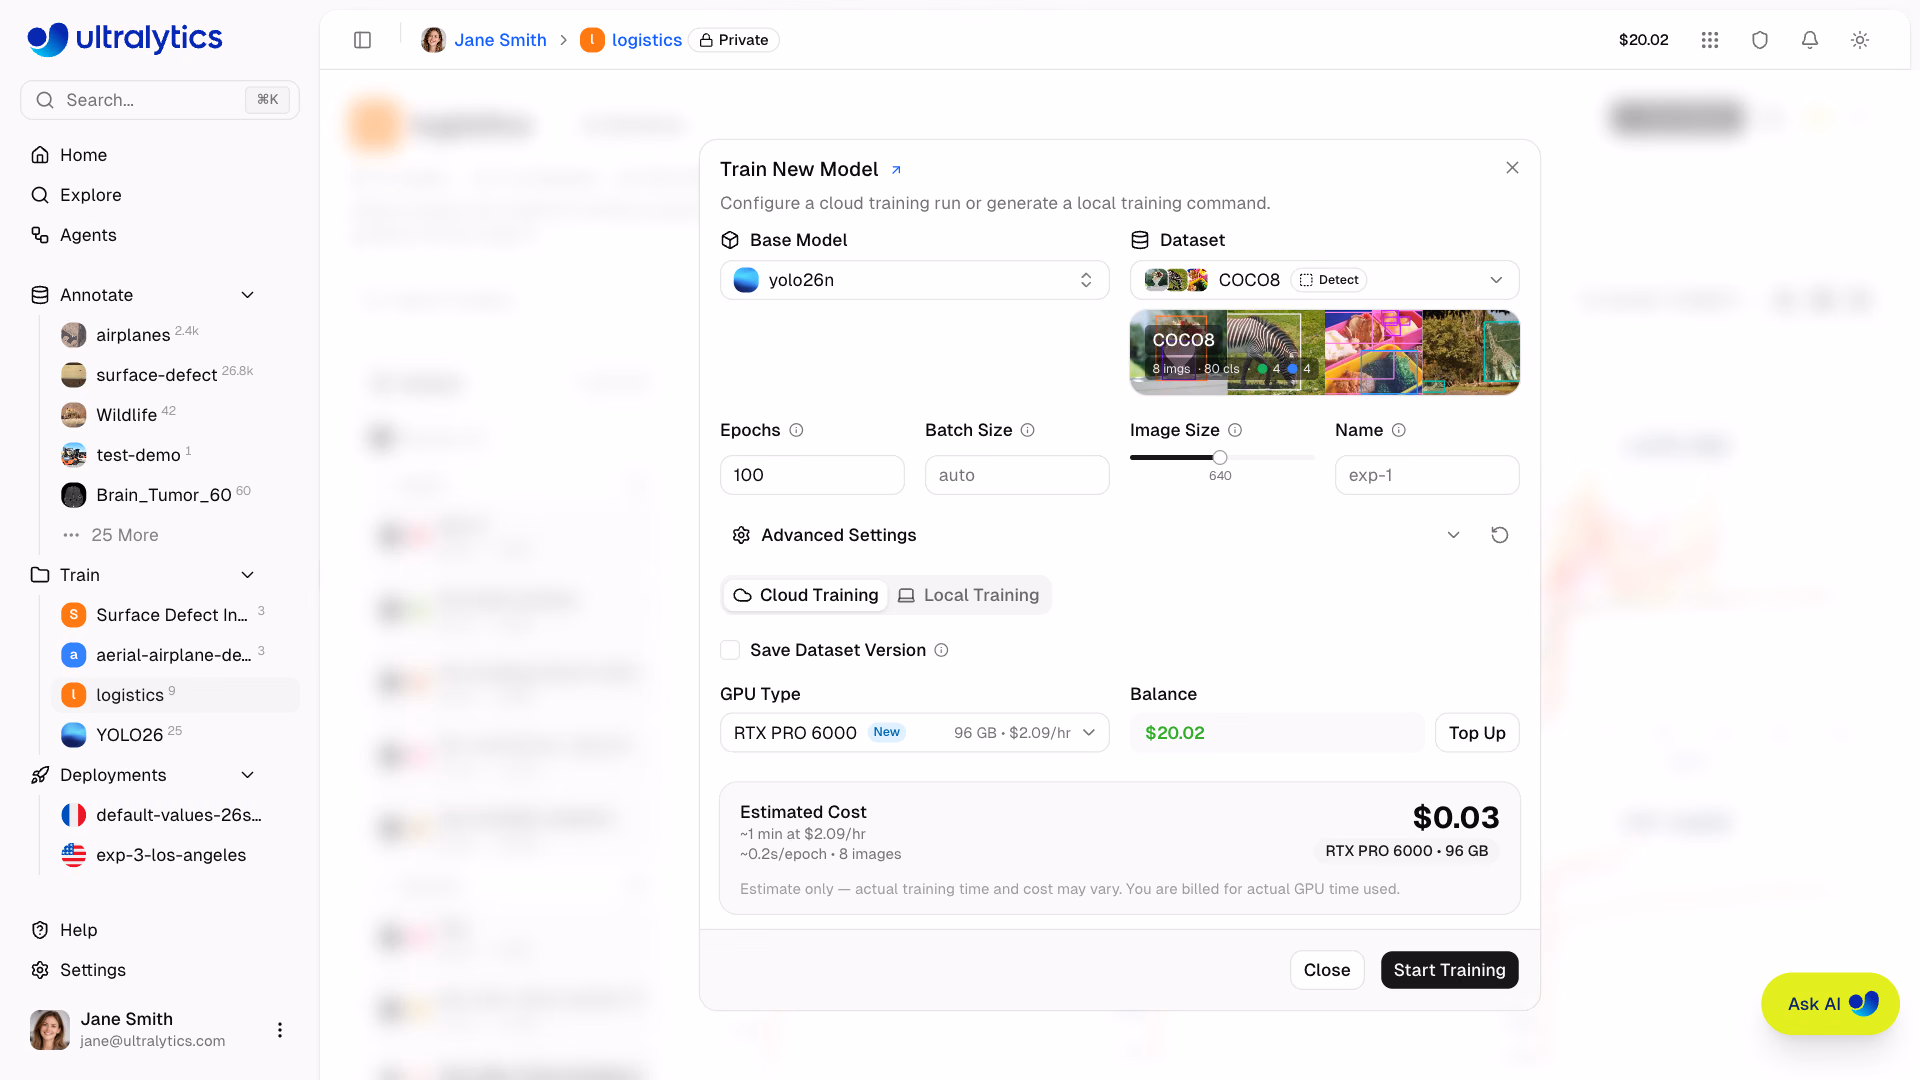Reset advanced settings with the reset icon
This screenshot has height=1080, width=1920.
pos(1500,535)
